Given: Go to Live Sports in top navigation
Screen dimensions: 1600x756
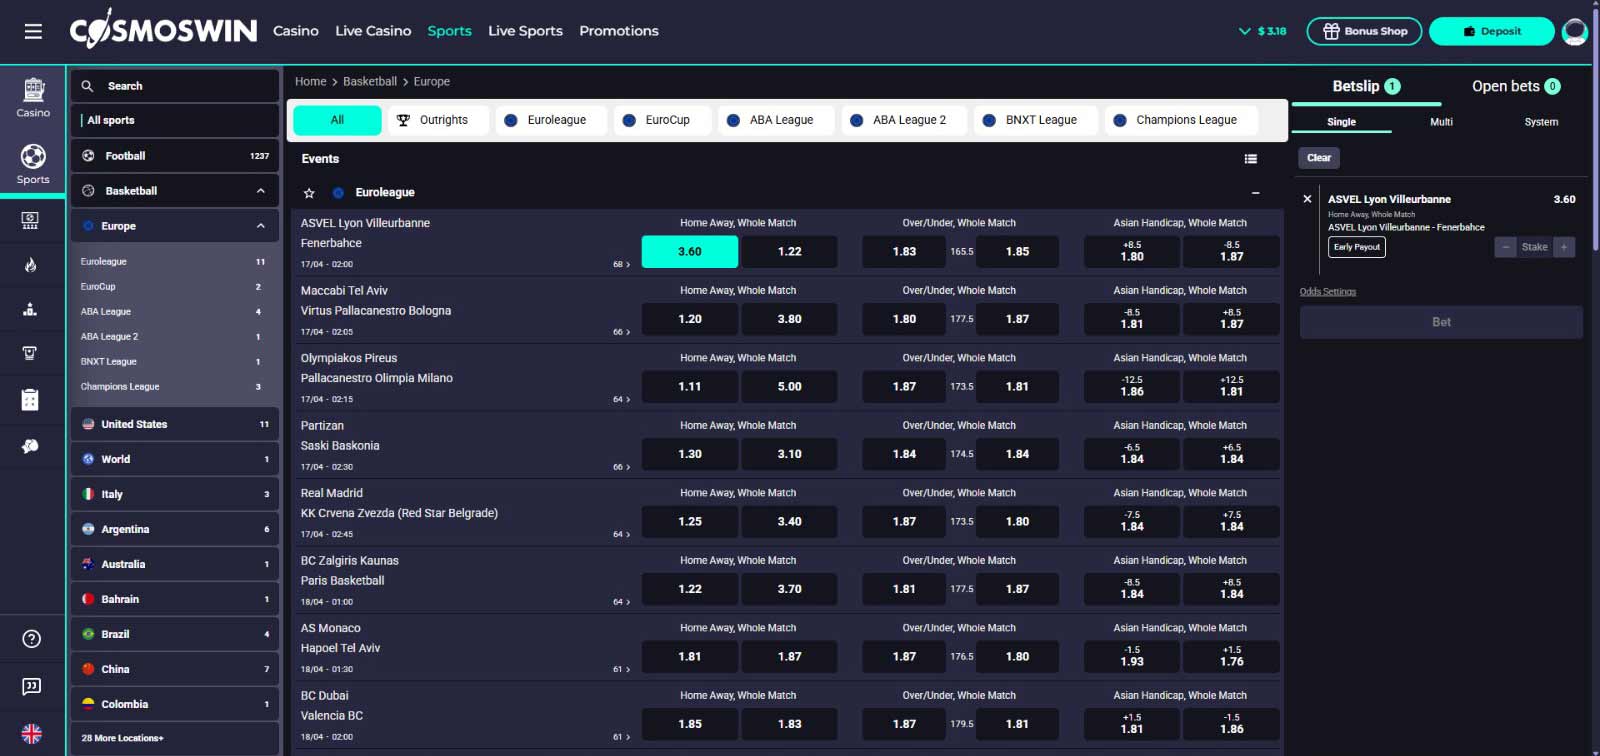Looking at the screenshot, I should (x=525, y=31).
